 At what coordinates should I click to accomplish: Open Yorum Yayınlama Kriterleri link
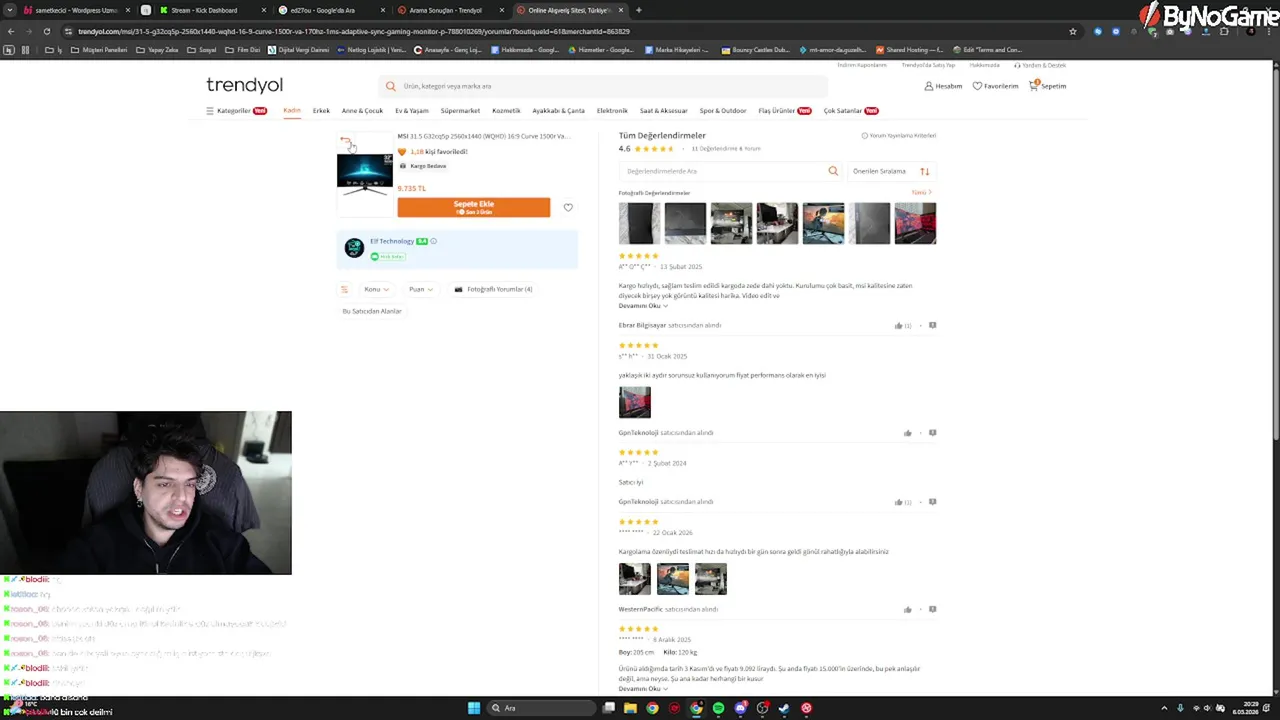[899, 135]
